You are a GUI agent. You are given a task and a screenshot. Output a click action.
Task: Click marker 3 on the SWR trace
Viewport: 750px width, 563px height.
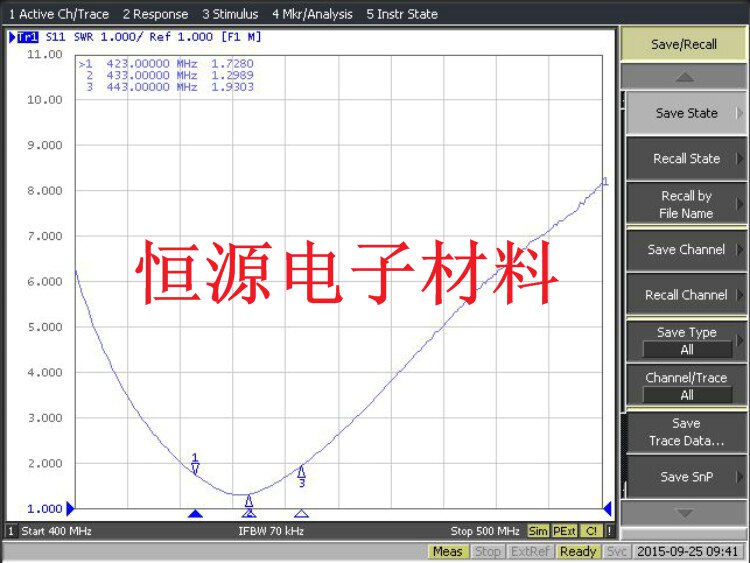pos(301,477)
